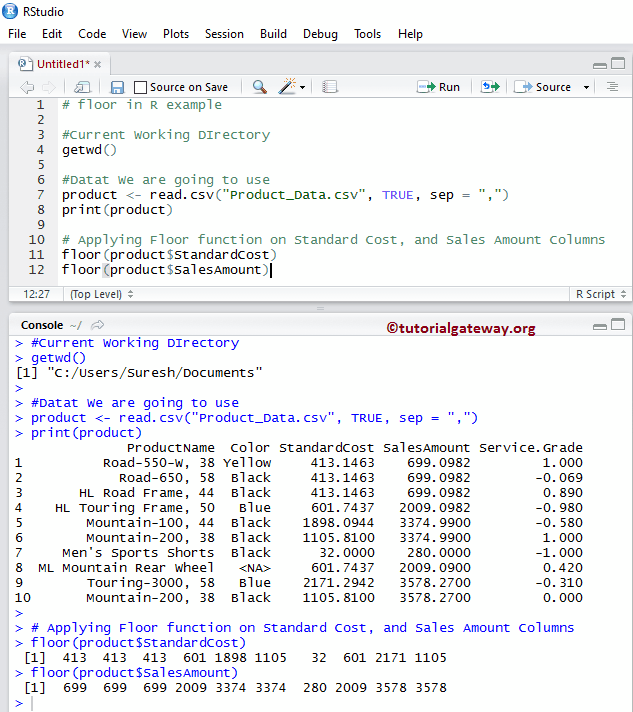Click cursor position 12:27 in status bar
The height and width of the screenshot is (712, 633).
pos(36,294)
